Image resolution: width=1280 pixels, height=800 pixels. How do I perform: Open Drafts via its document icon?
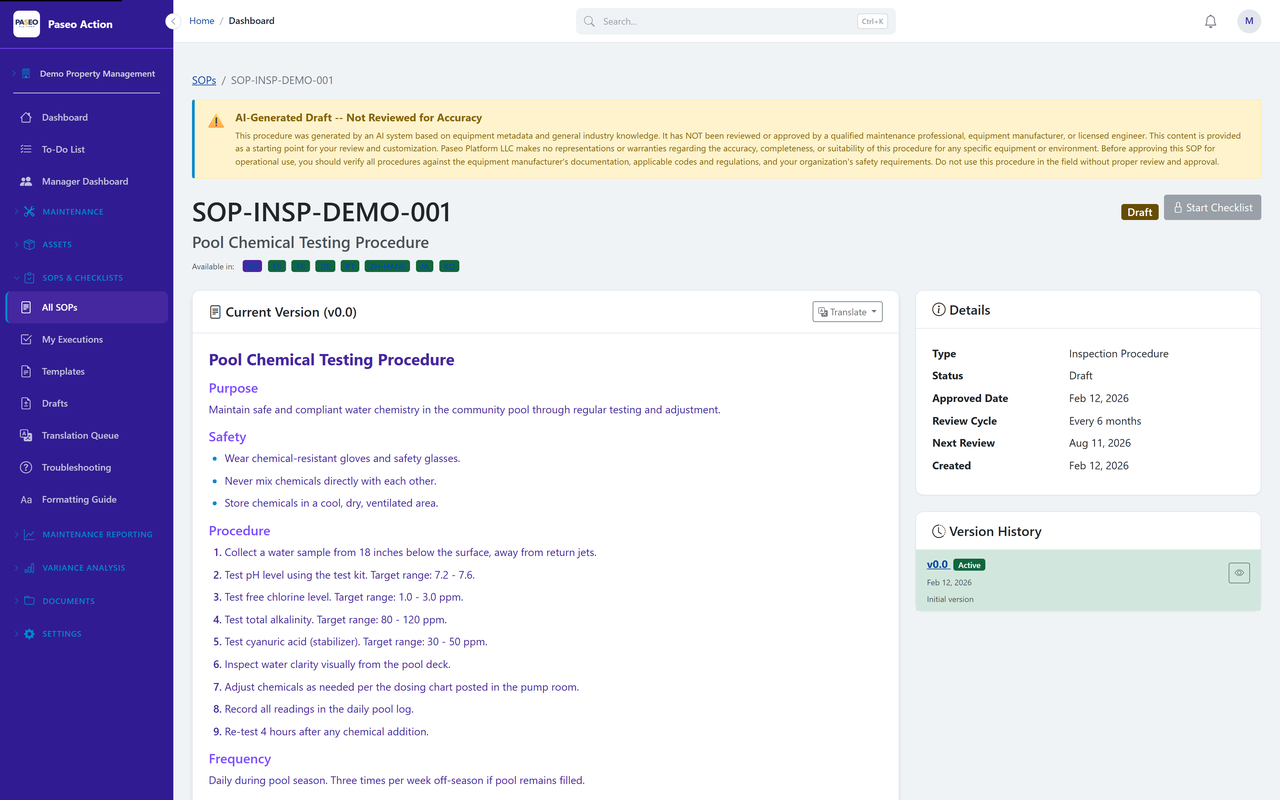tap(26, 403)
